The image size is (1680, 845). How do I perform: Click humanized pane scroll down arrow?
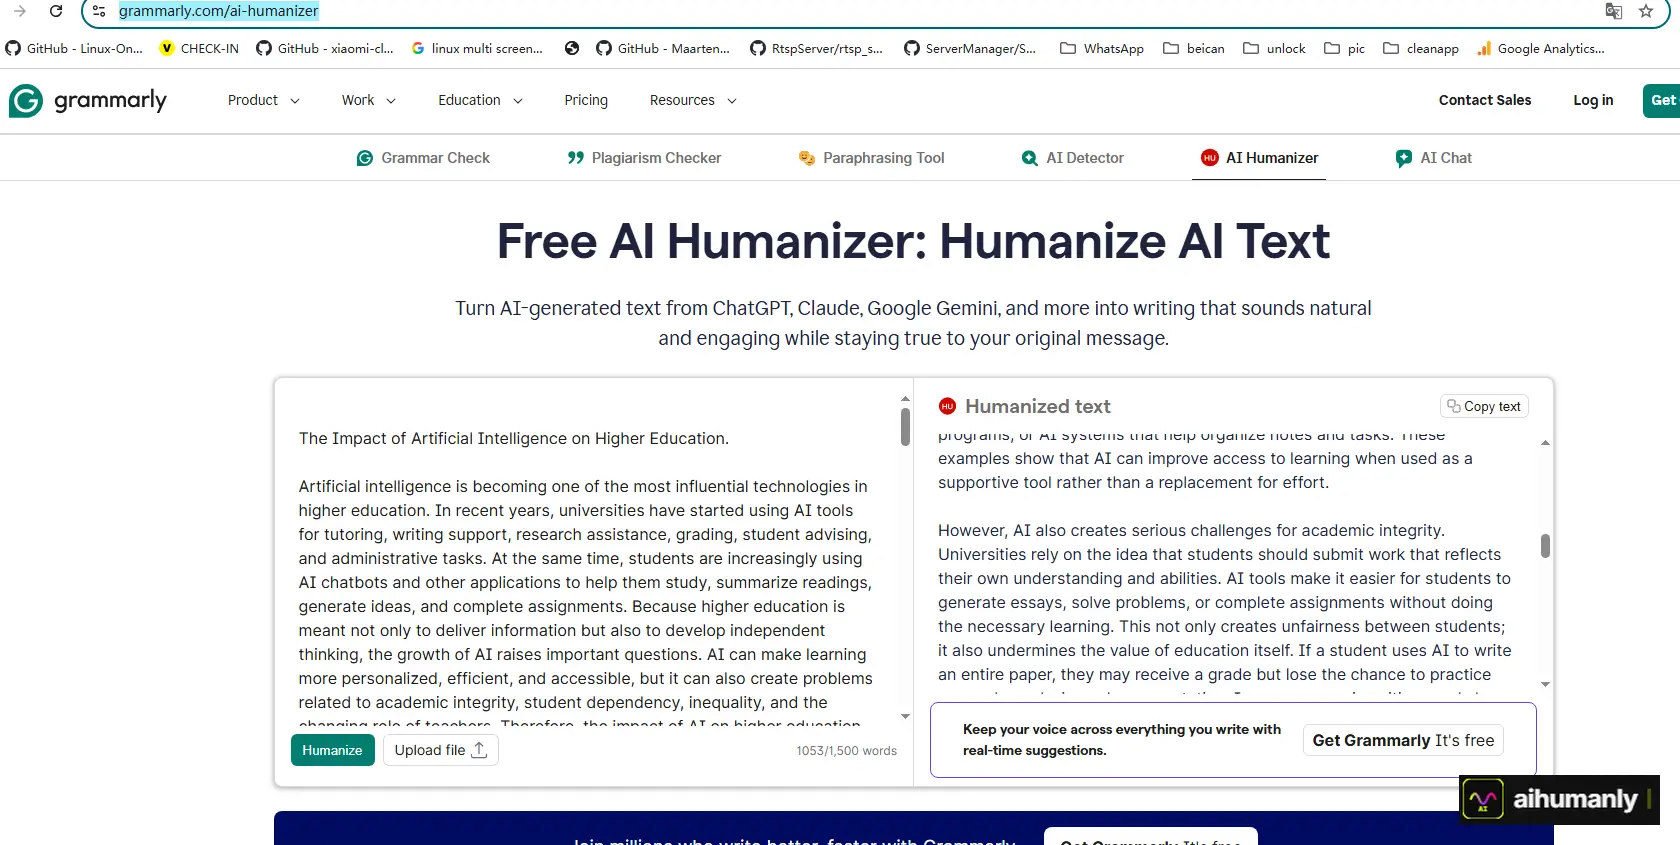1545,685
